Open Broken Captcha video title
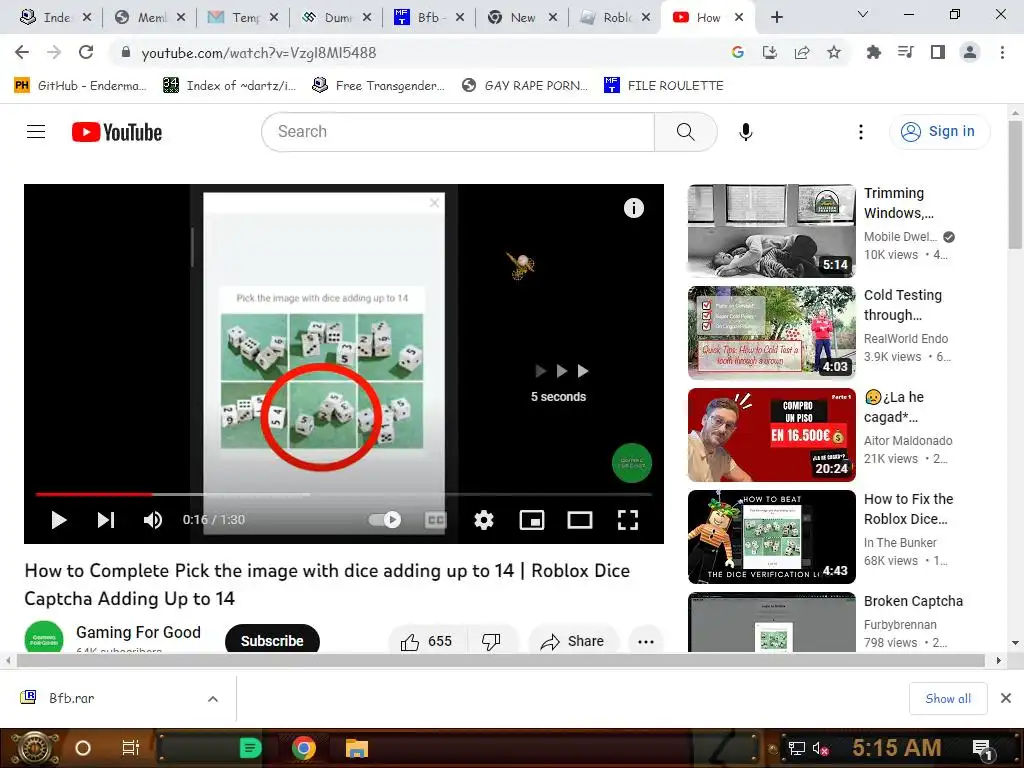 pyautogui.click(x=913, y=601)
